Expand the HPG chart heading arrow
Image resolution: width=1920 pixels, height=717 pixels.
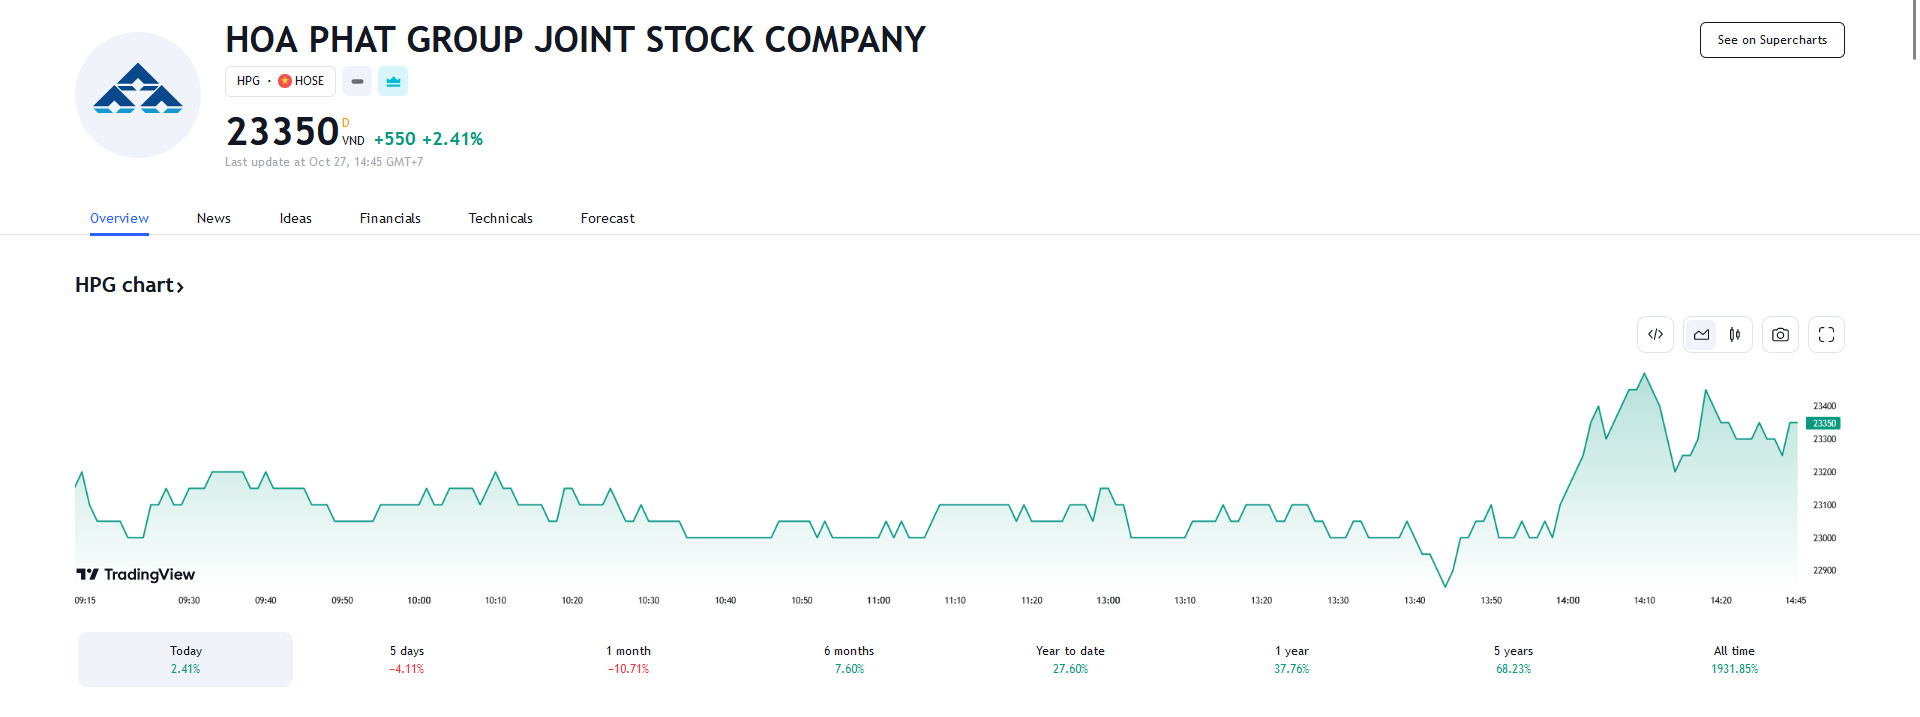(x=180, y=287)
